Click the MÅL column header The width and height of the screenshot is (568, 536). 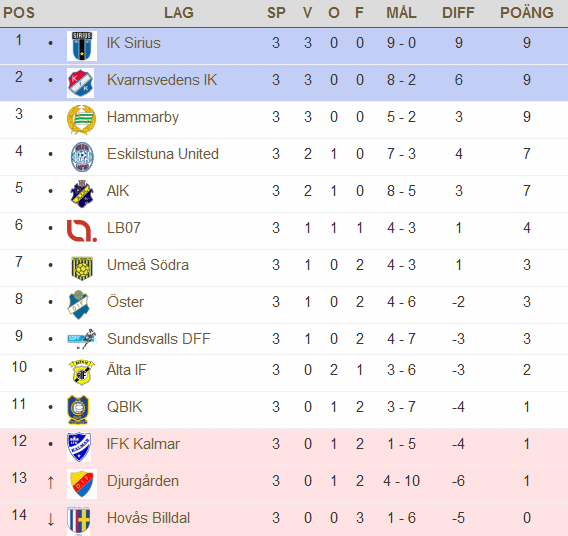[x=401, y=13]
